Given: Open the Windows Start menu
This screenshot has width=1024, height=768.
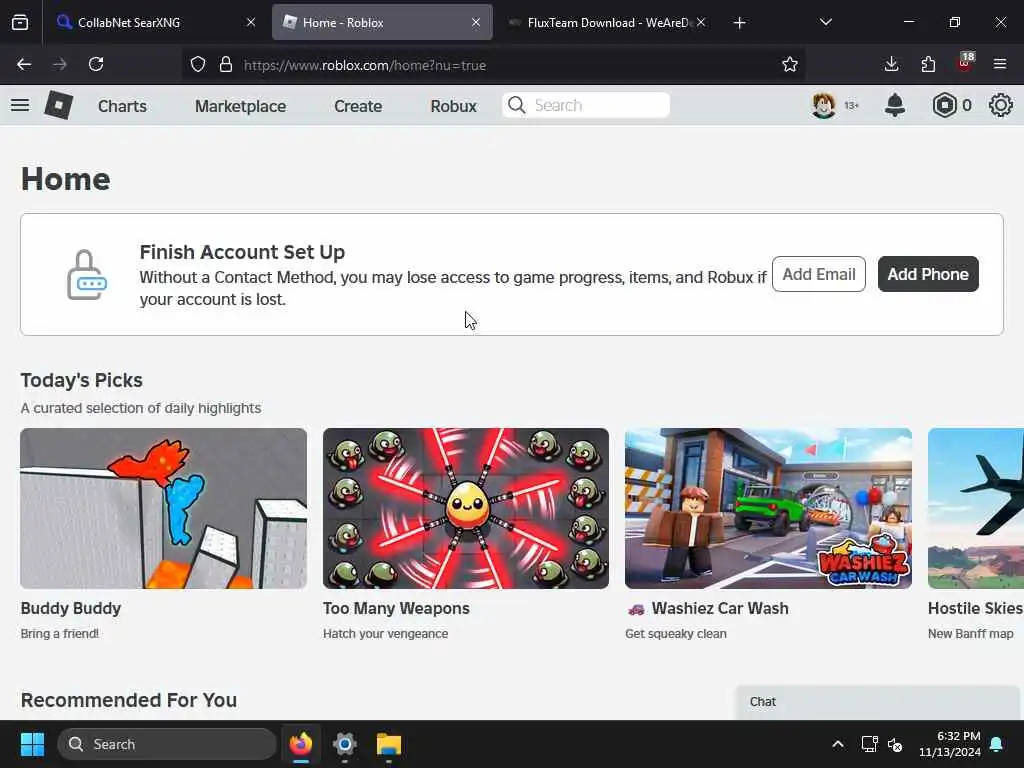Looking at the screenshot, I should click(x=32, y=744).
